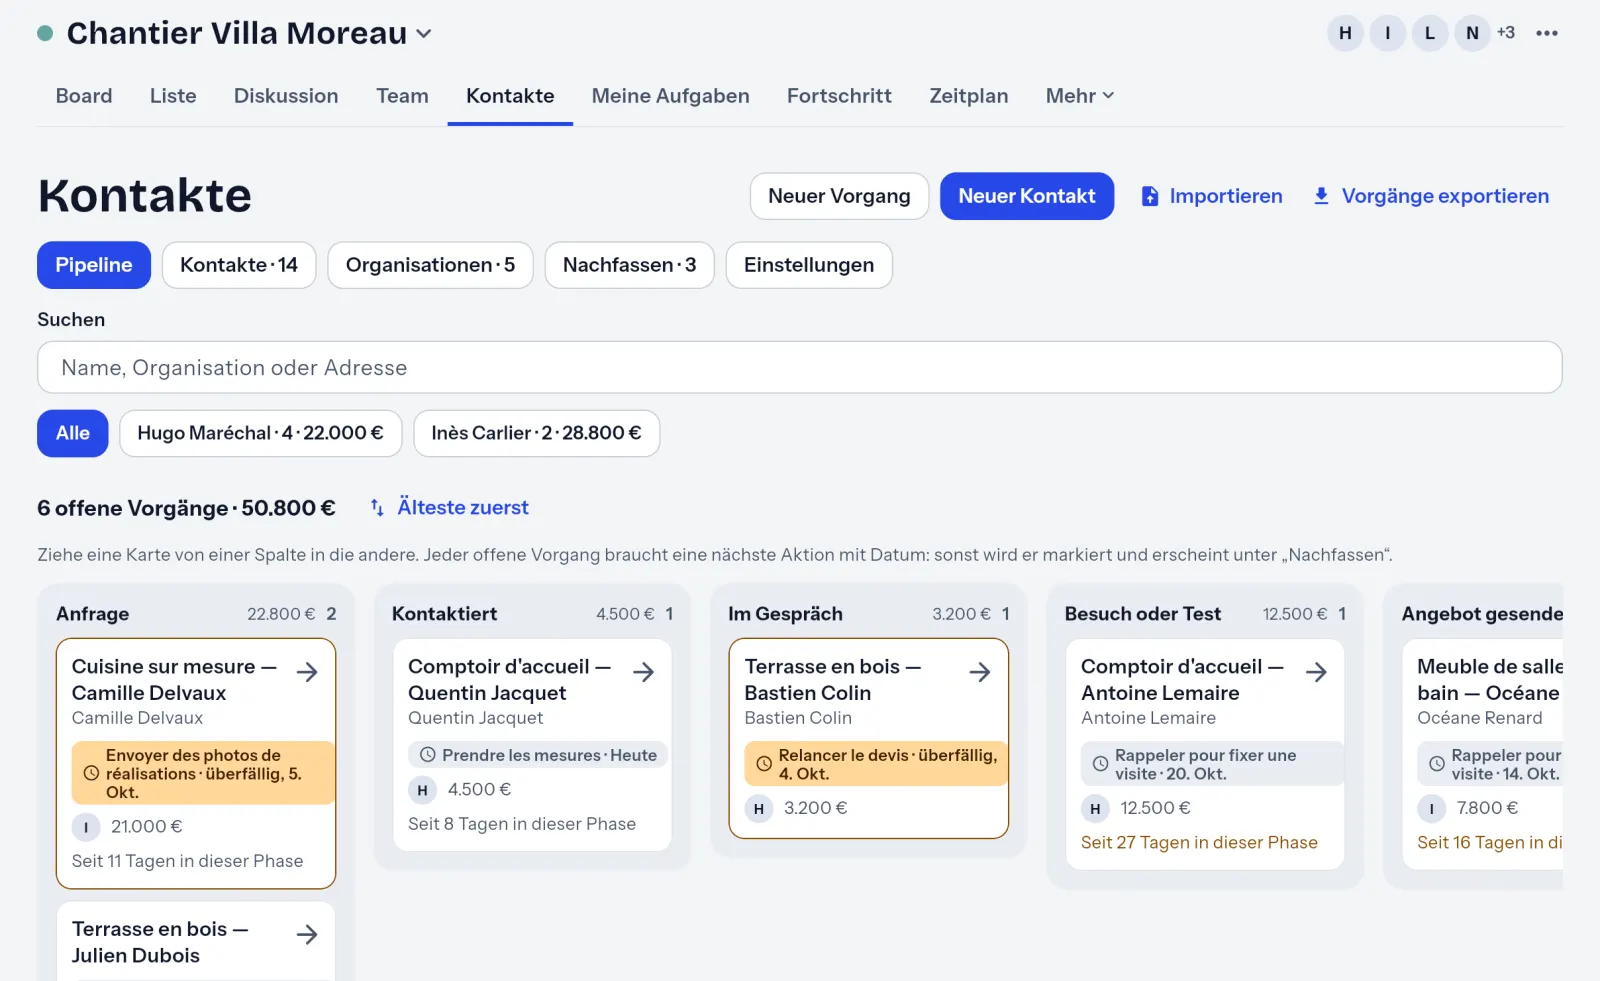Viewport: 1600px width, 981px height.
Task: Switch to the Liste tab
Action: 173,96
